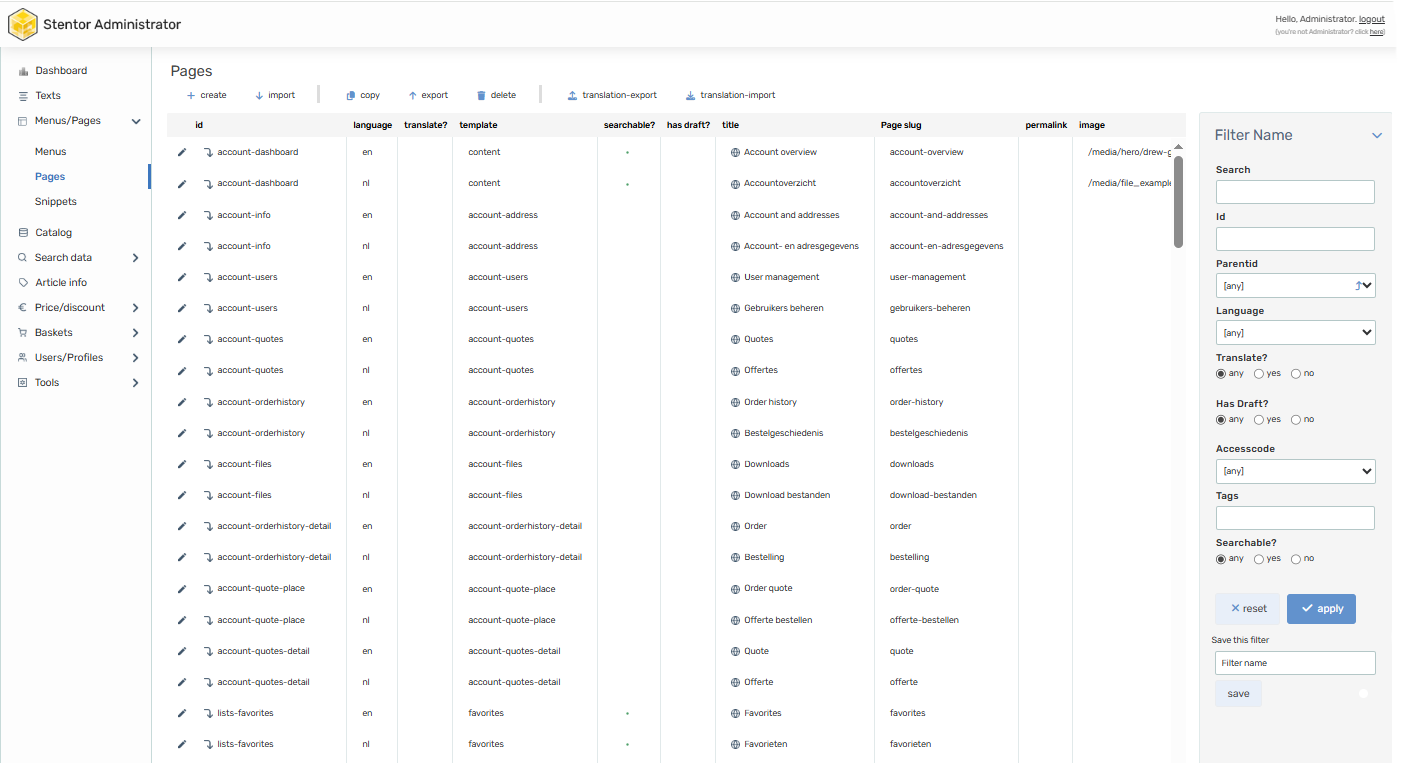Click the translation-export upload icon

[x=572, y=96]
